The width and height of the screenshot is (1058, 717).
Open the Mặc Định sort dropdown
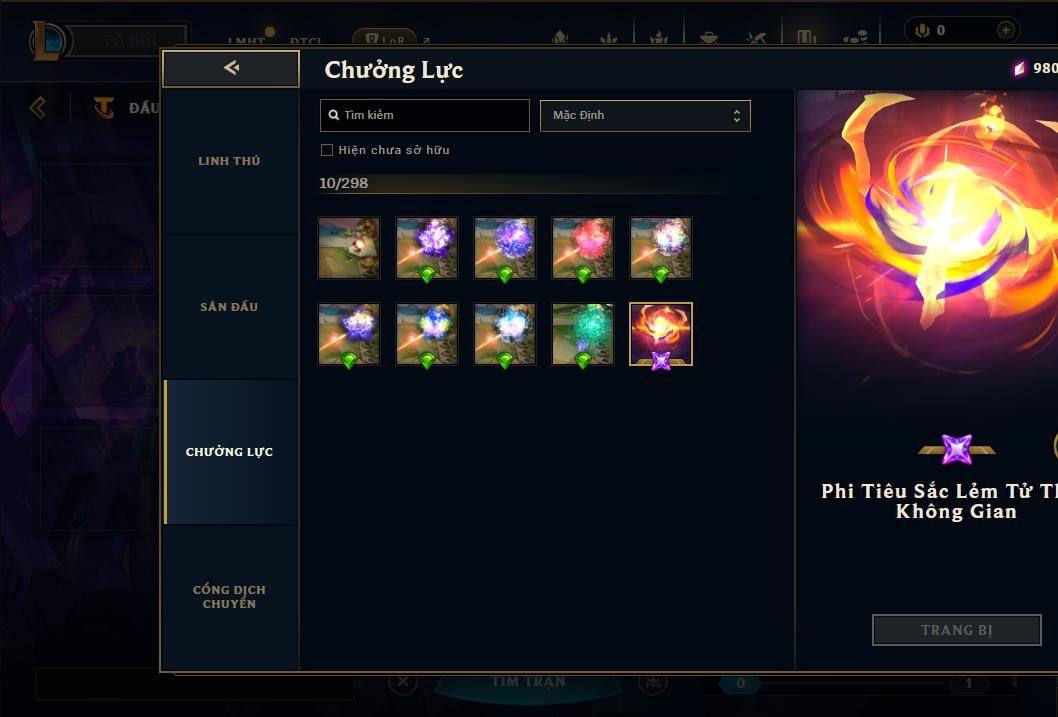click(645, 115)
